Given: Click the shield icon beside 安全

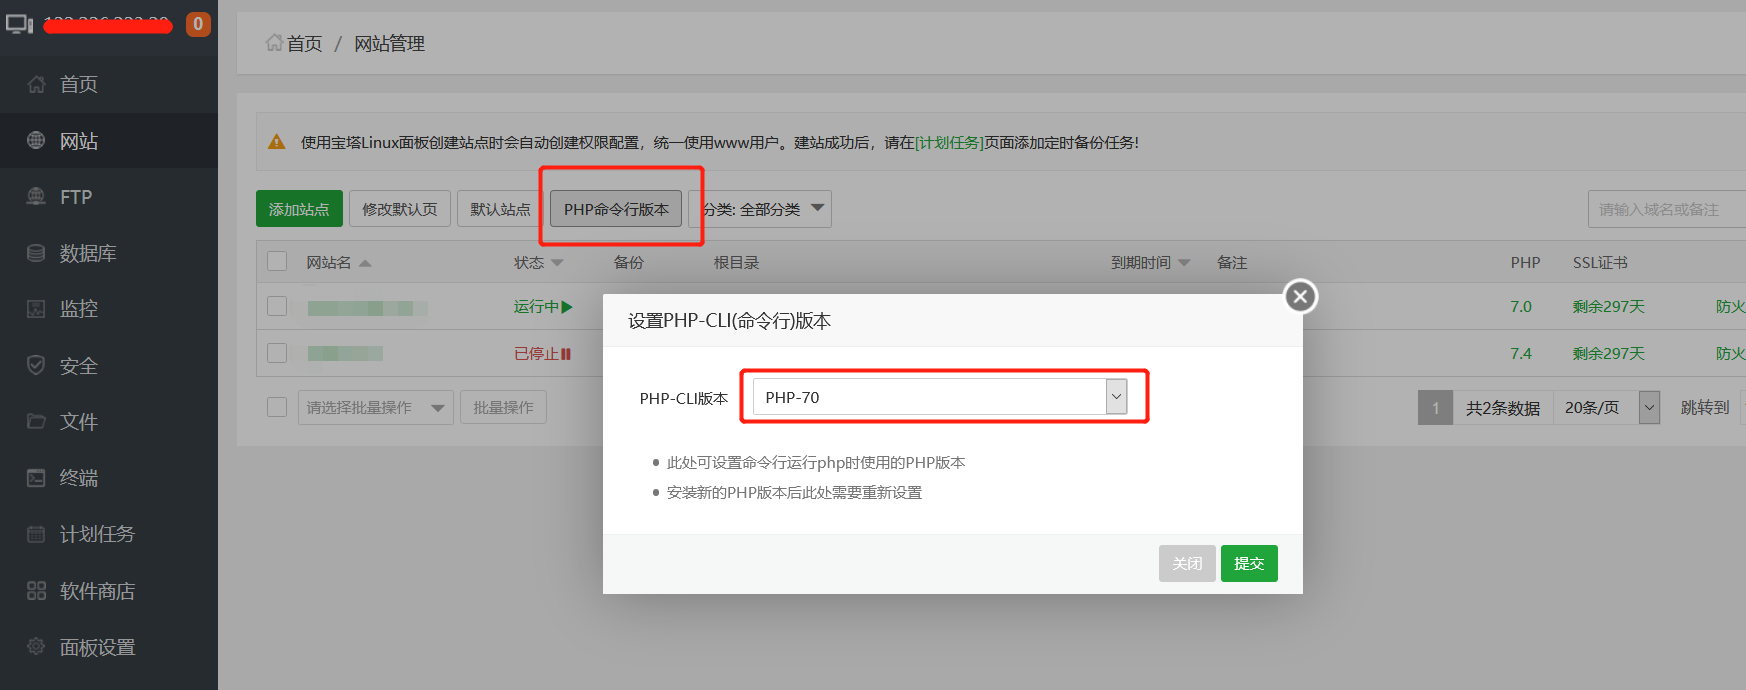Looking at the screenshot, I should [36, 365].
